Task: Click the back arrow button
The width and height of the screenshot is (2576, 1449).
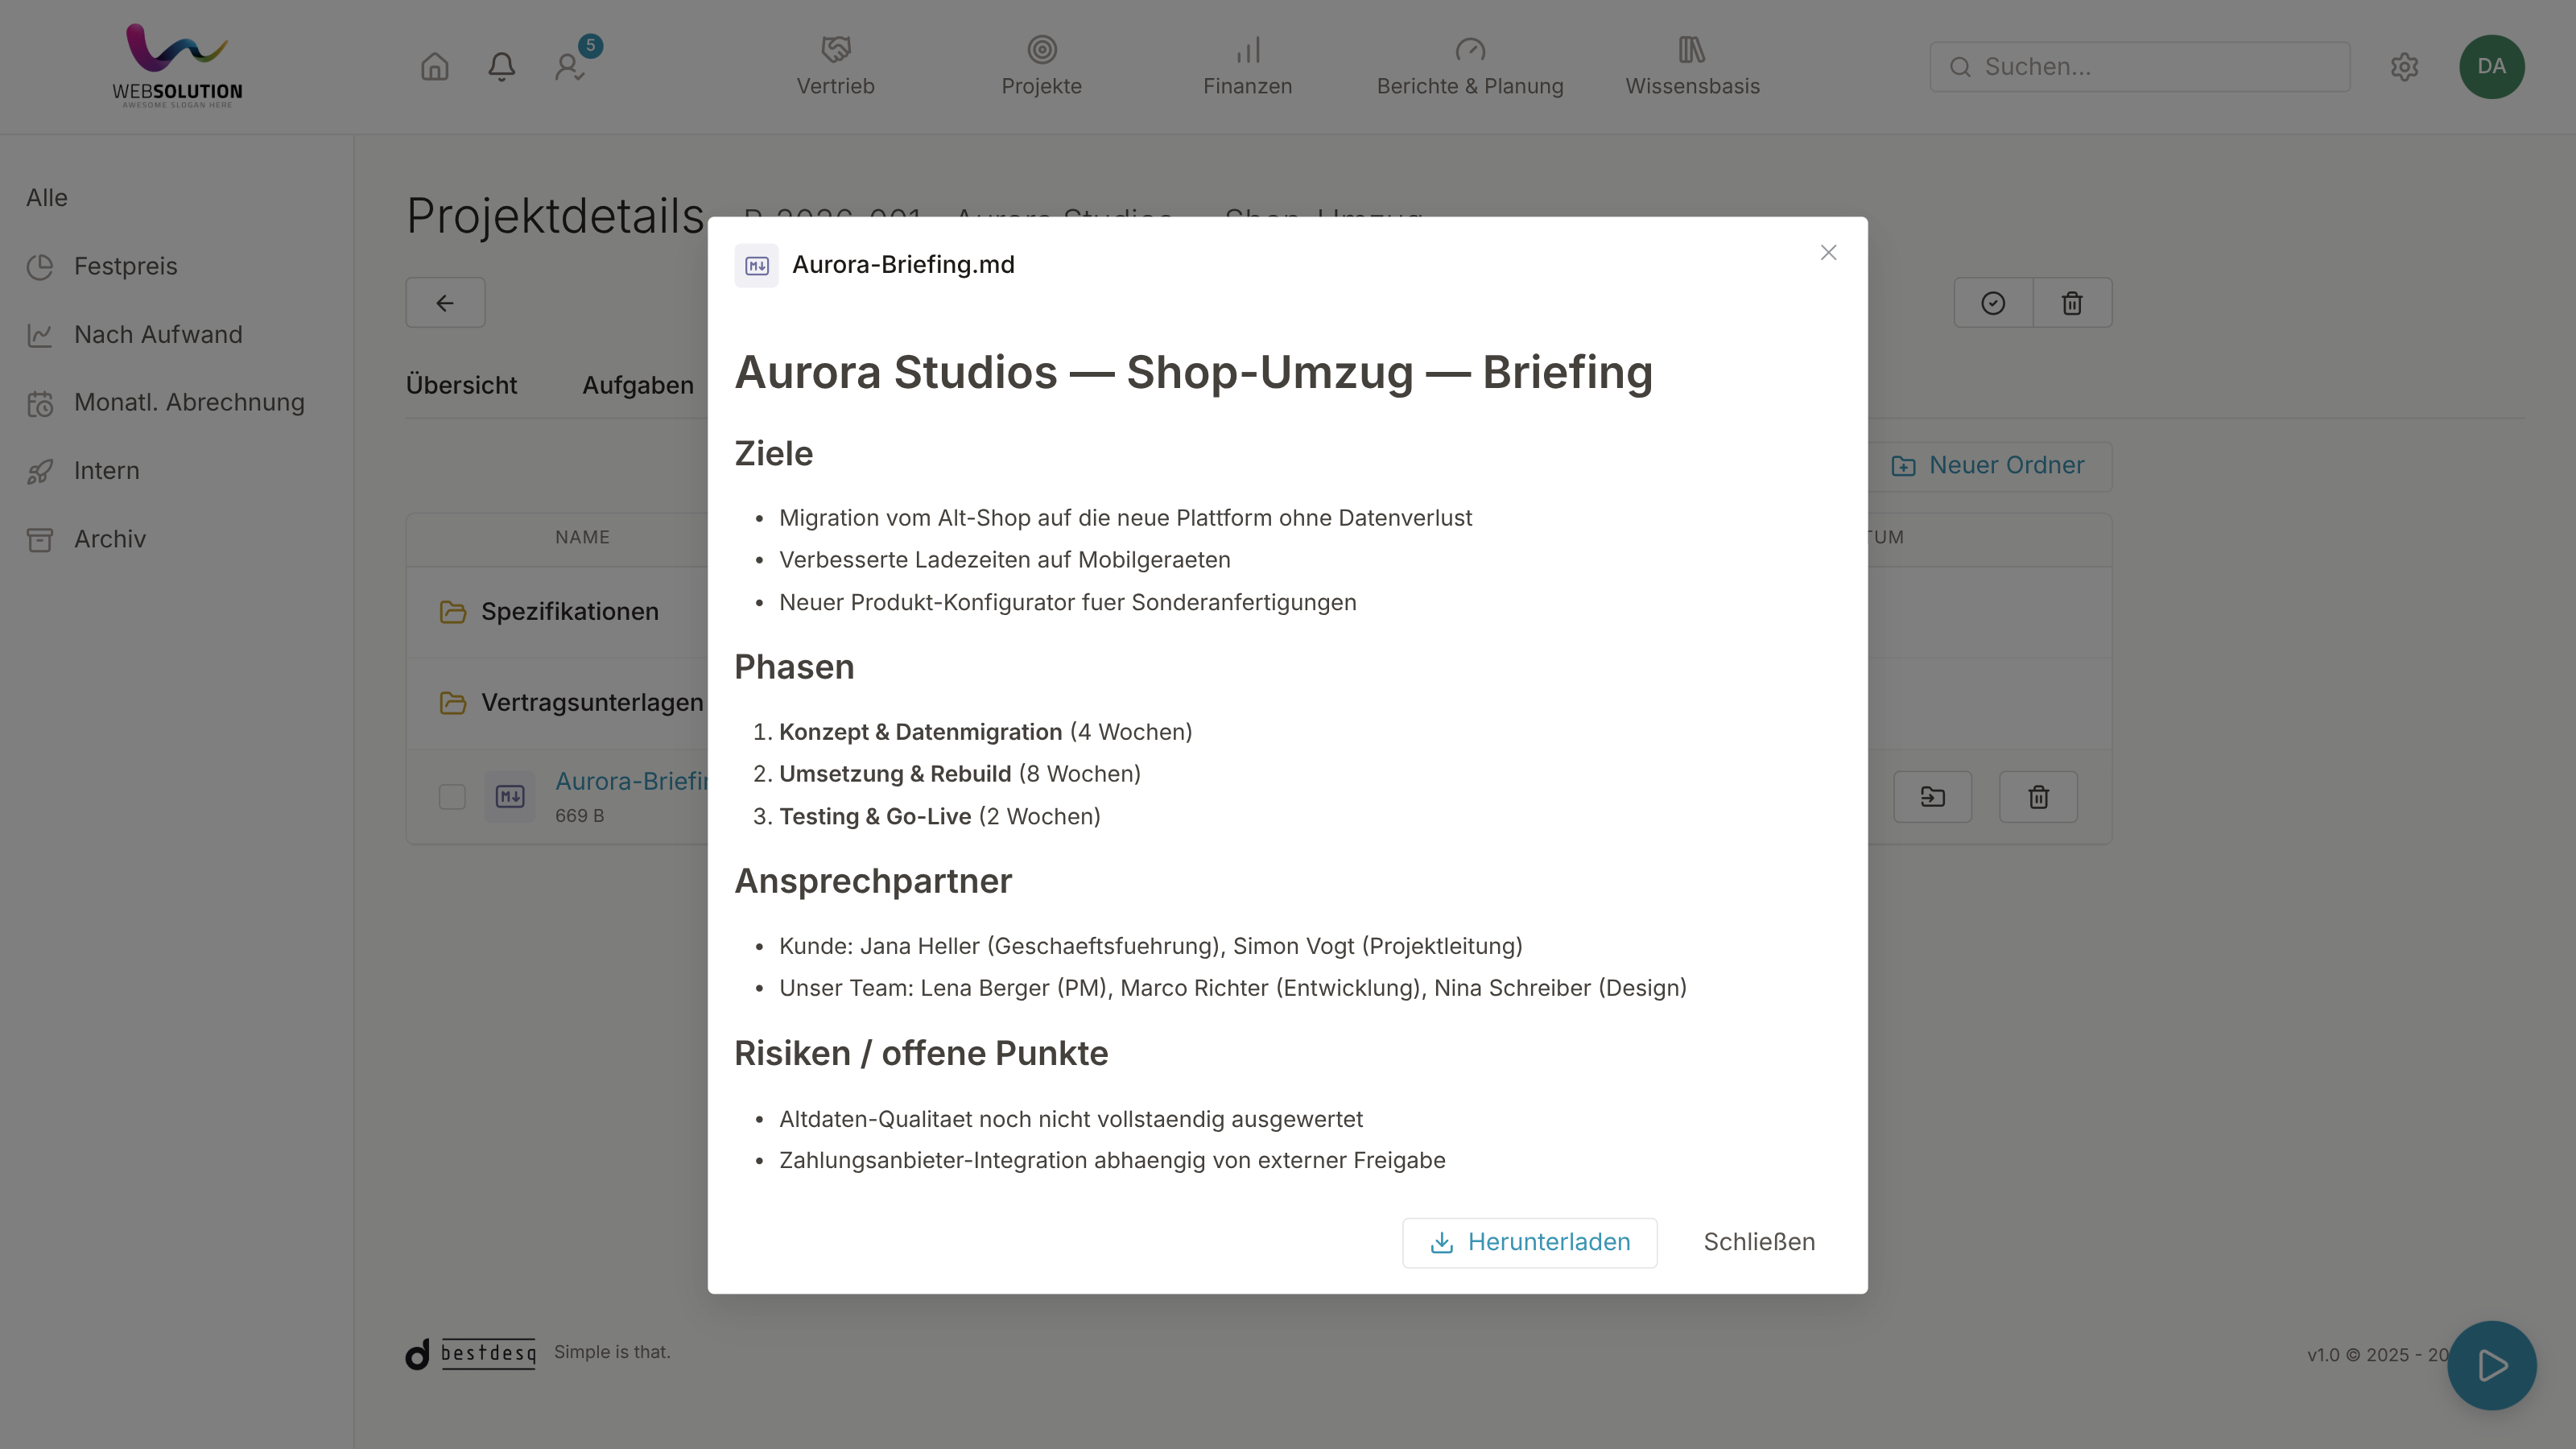Action: [445, 303]
